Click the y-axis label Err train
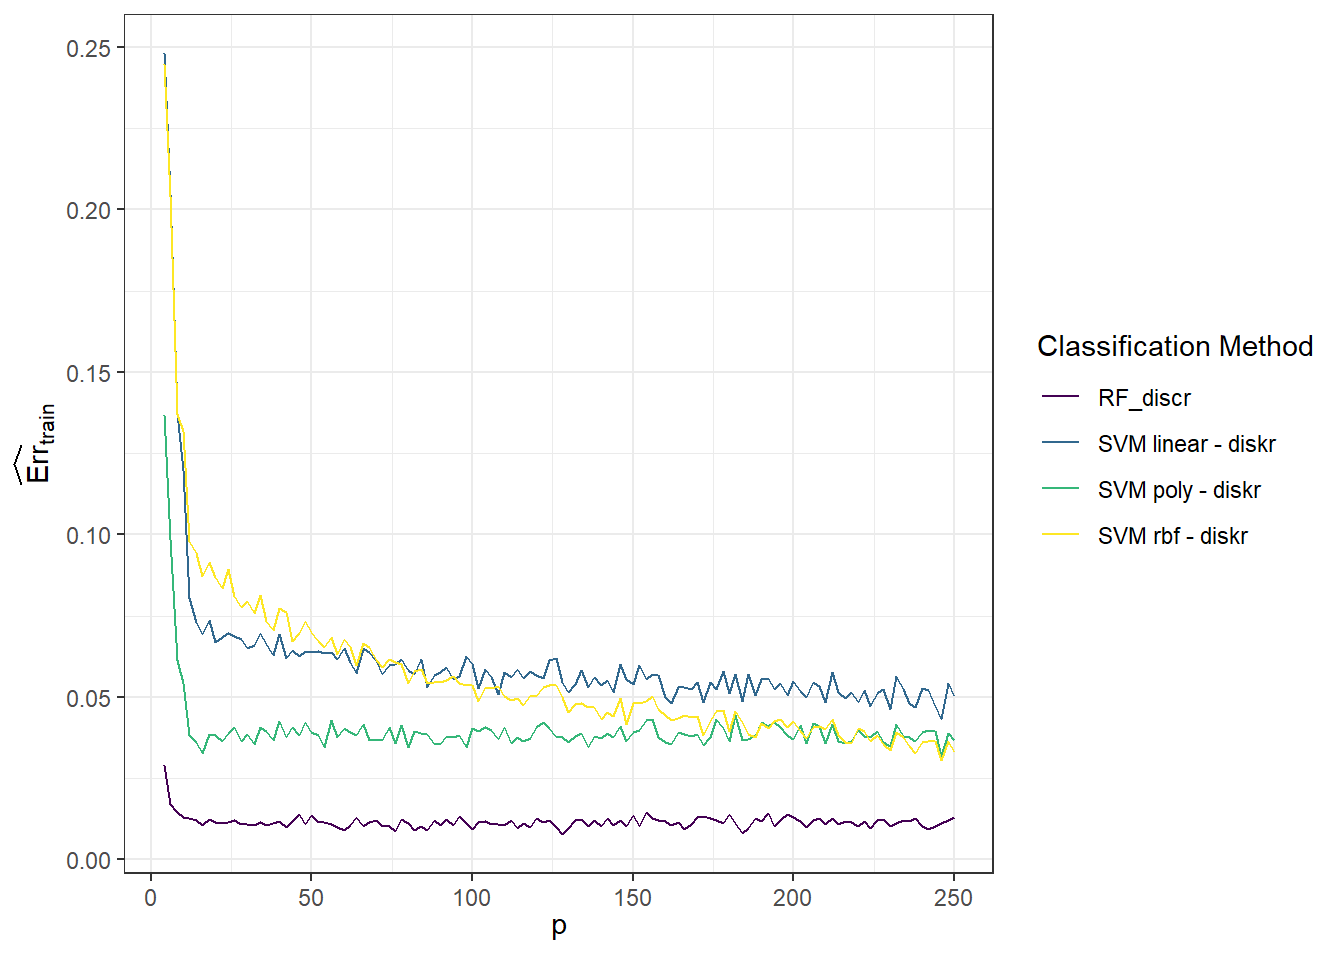The width and height of the screenshot is (1344, 960). pos(36,443)
